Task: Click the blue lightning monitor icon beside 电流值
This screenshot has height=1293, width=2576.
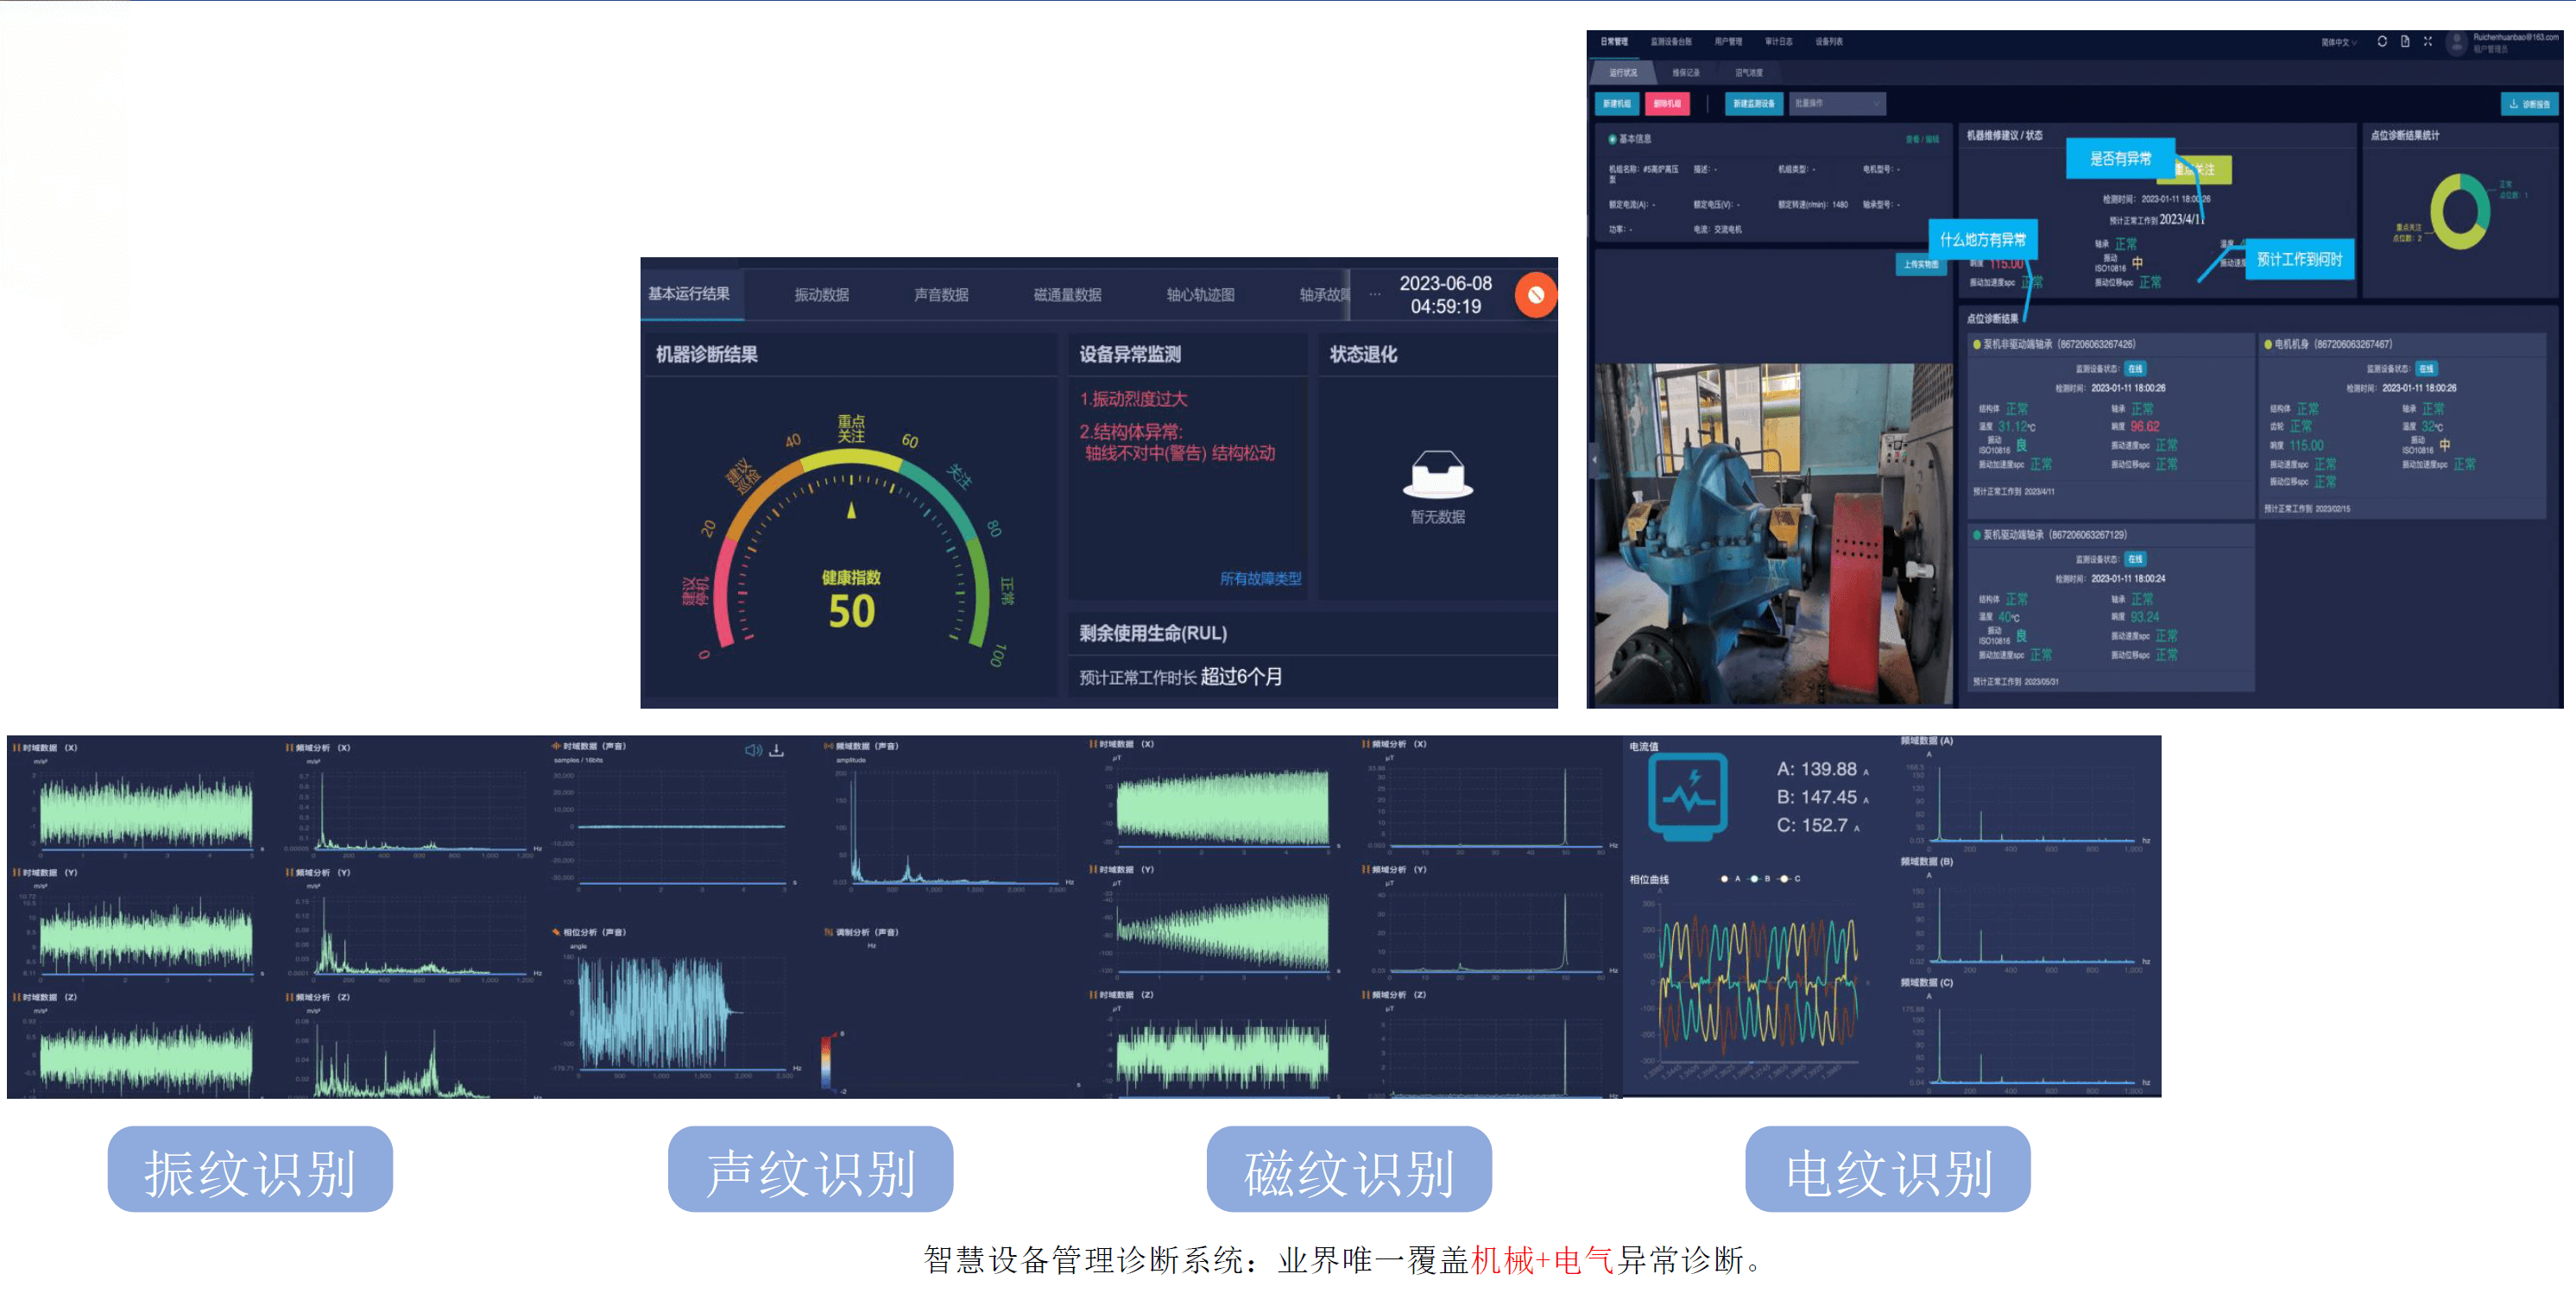Action: pos(1687,797)
